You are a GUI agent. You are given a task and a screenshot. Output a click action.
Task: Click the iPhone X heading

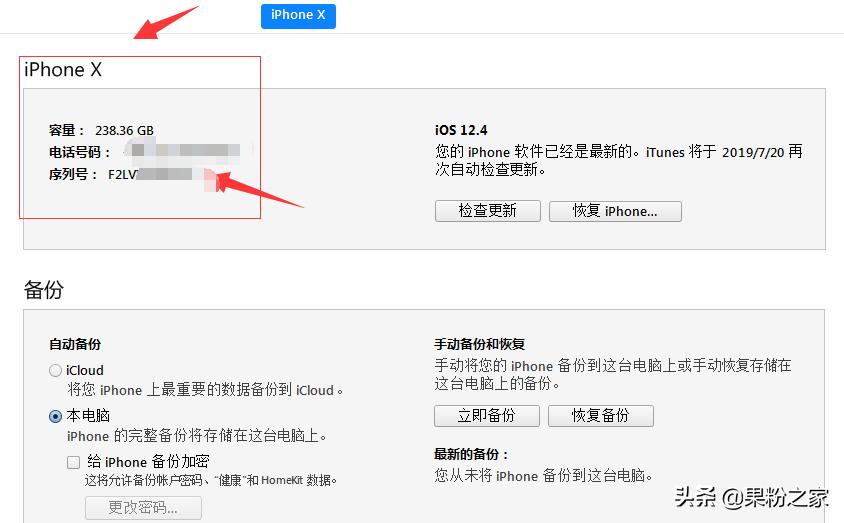(63, 69)
